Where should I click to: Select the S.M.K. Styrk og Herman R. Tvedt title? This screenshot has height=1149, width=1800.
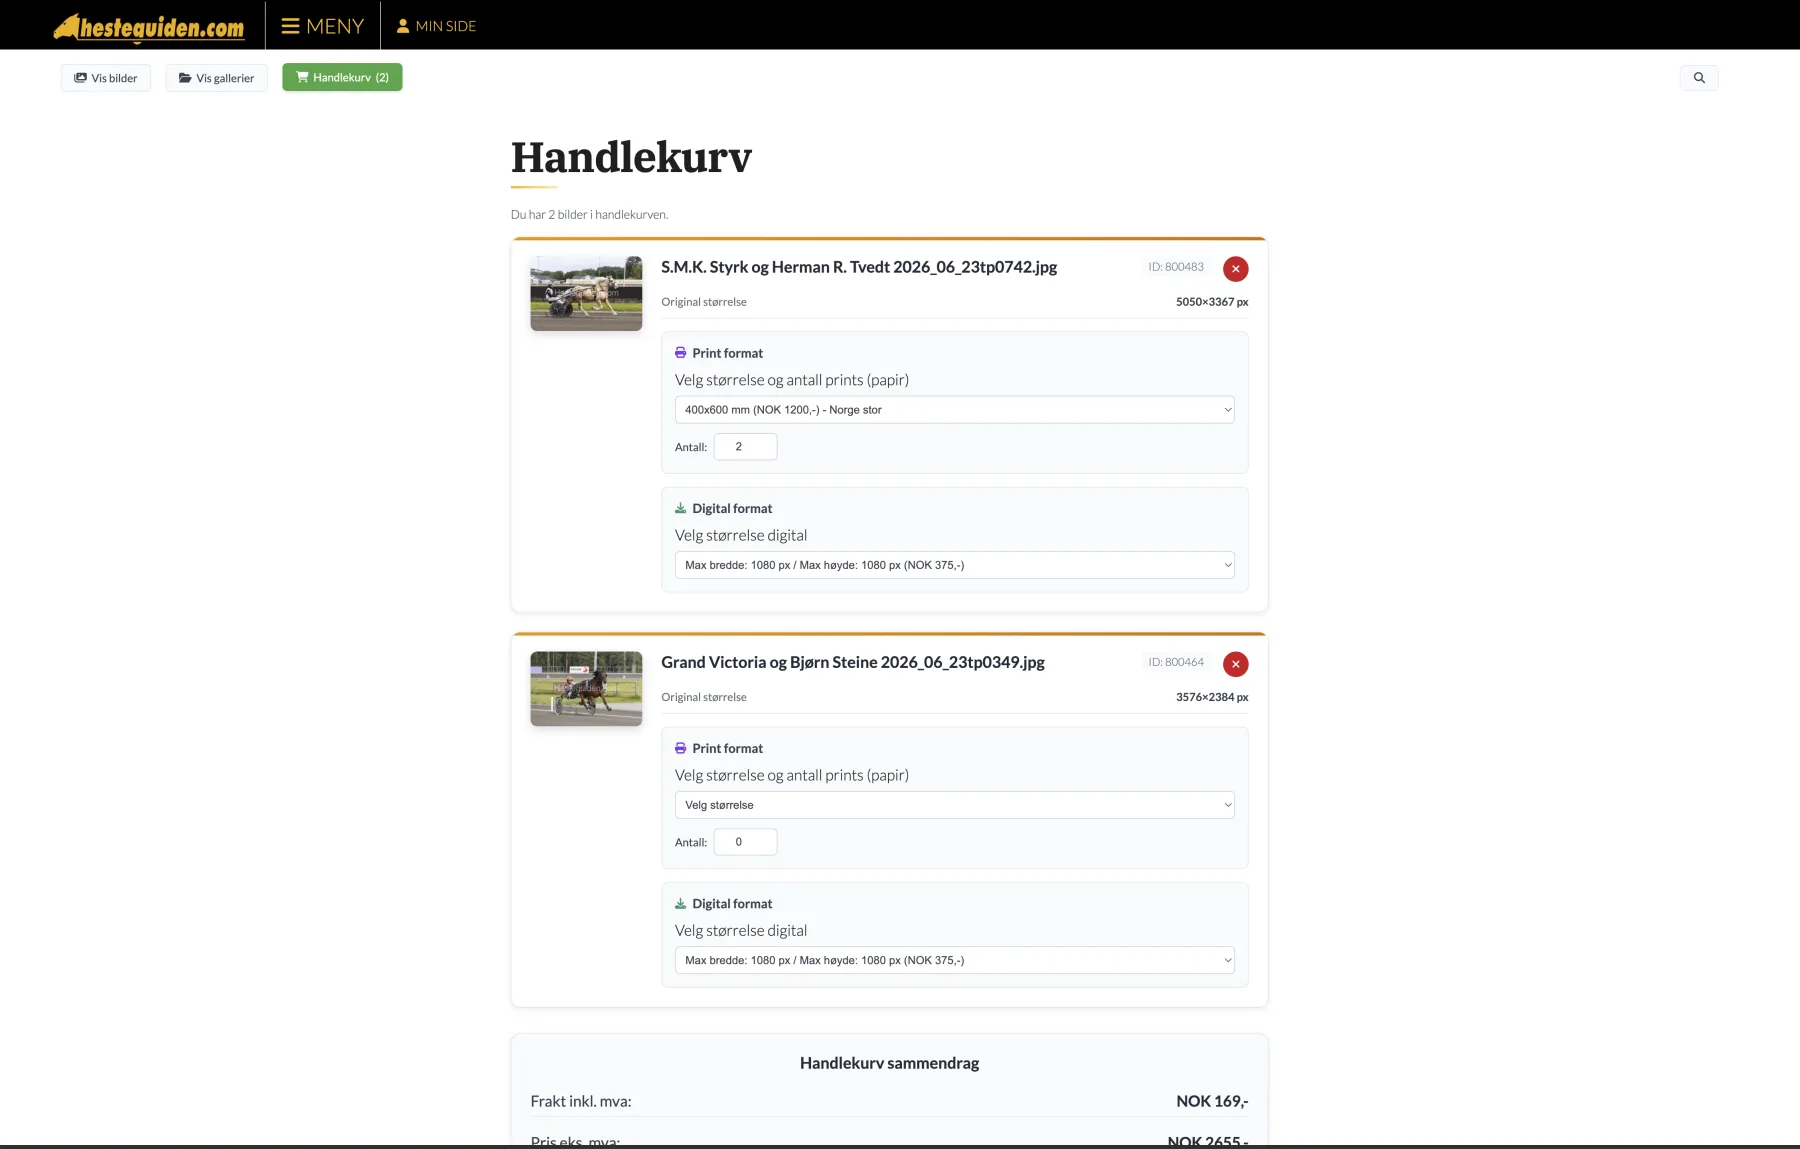pyautogui.click(x=859, y=267)
